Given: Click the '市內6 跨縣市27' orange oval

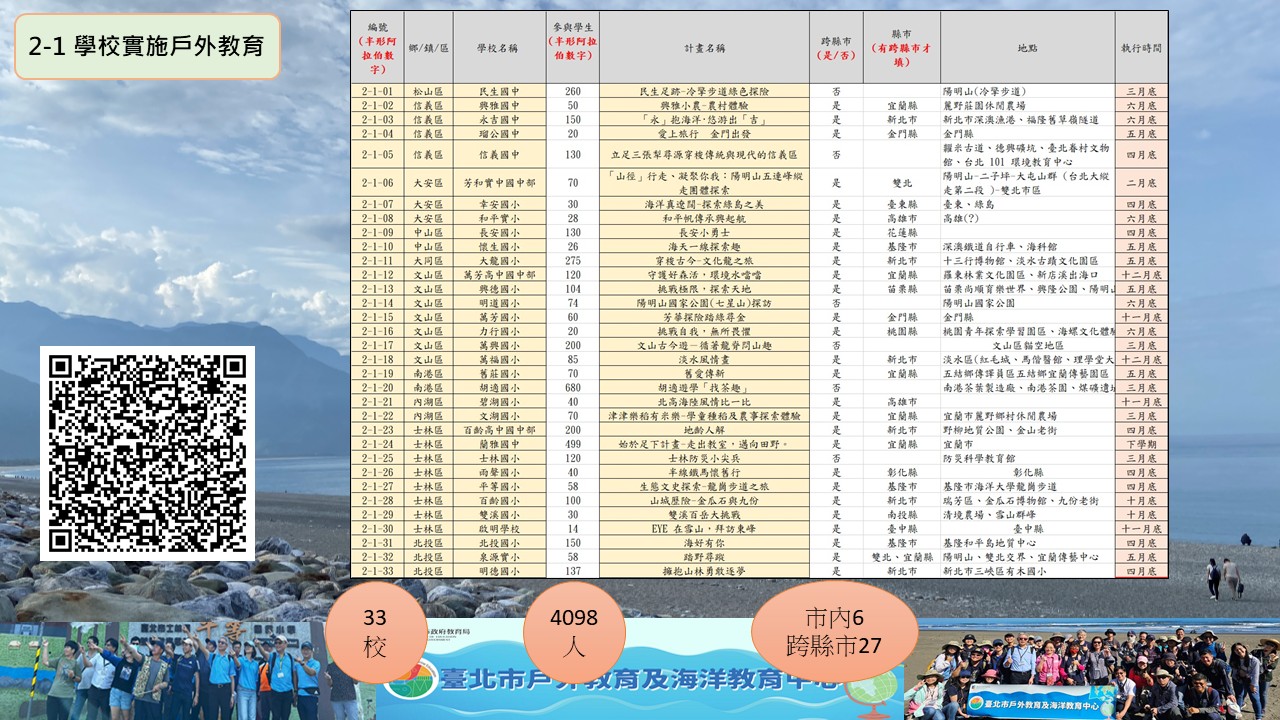Looking at the screenshot, I should 834,632.
